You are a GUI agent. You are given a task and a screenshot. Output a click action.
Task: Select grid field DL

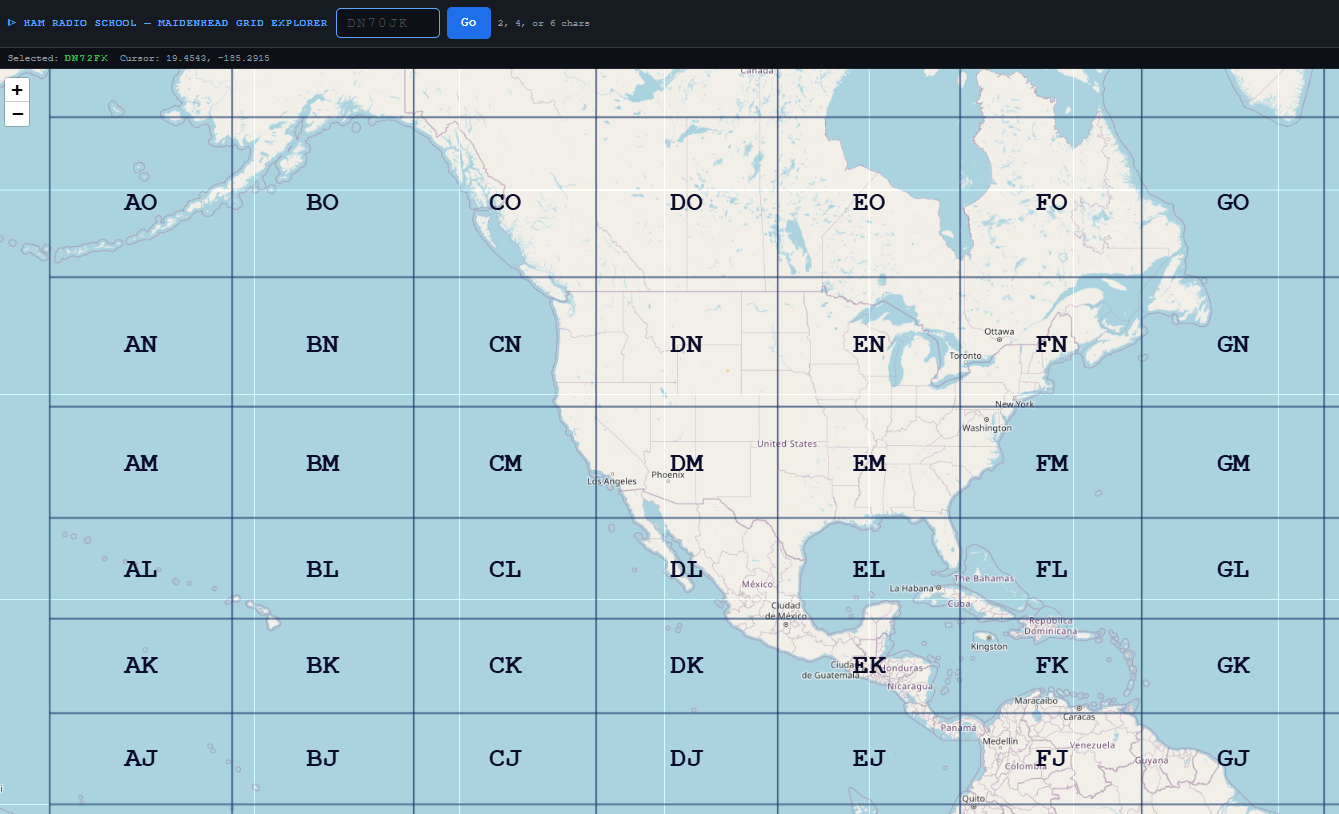[687, 568]
